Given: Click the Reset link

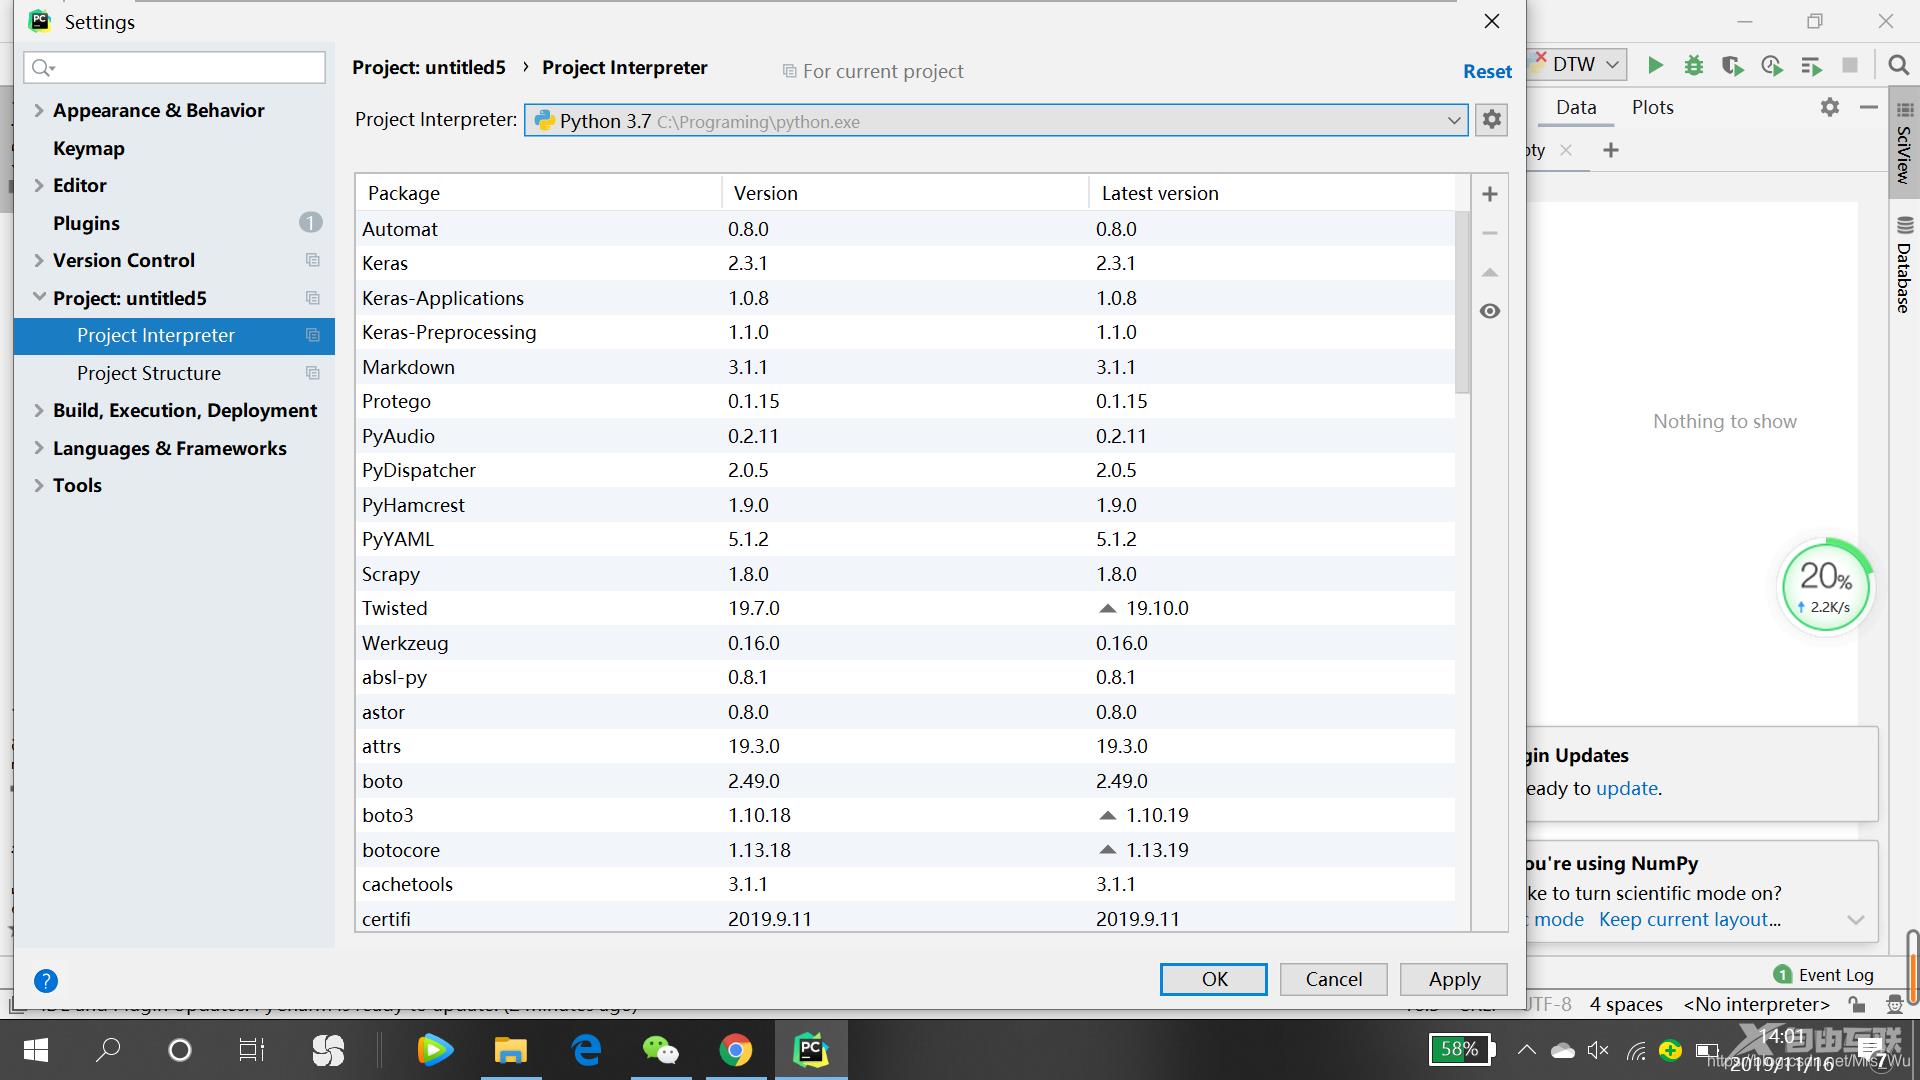Looking at the screenshot, I should 1487,71.
